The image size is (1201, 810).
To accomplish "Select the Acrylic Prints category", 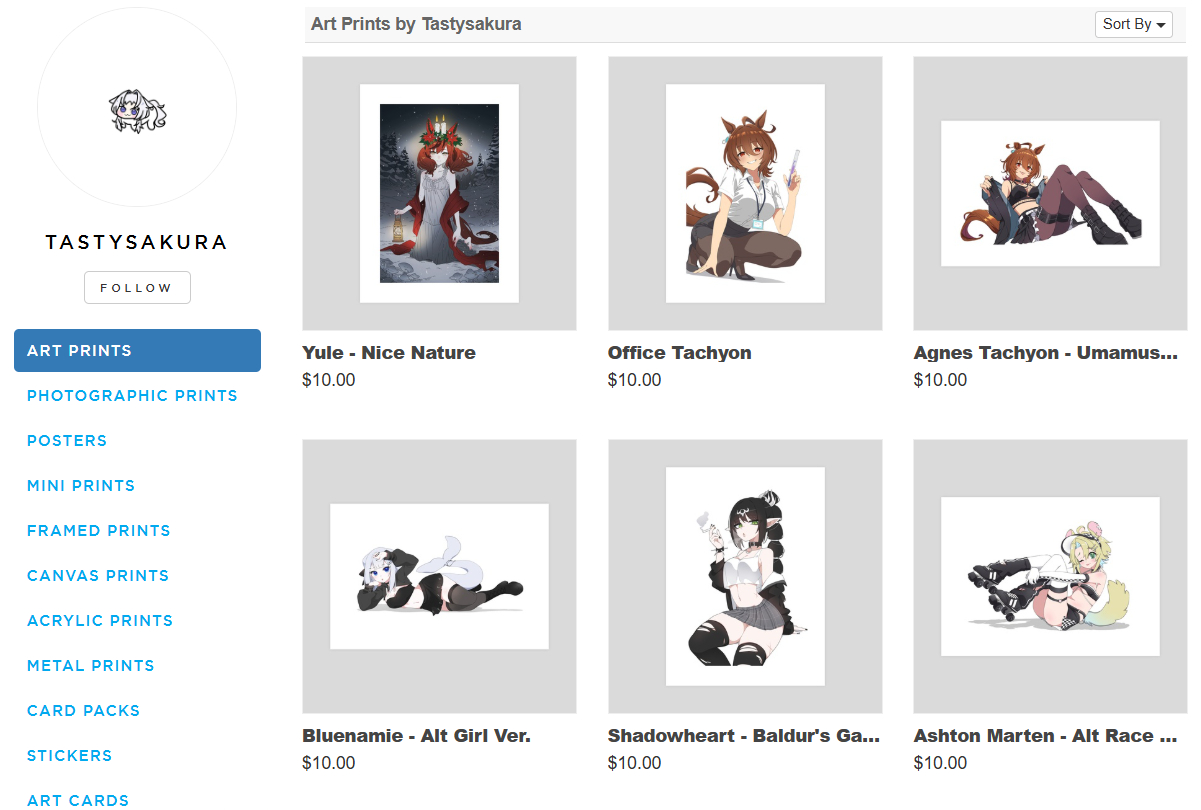I will coord(100,621).
